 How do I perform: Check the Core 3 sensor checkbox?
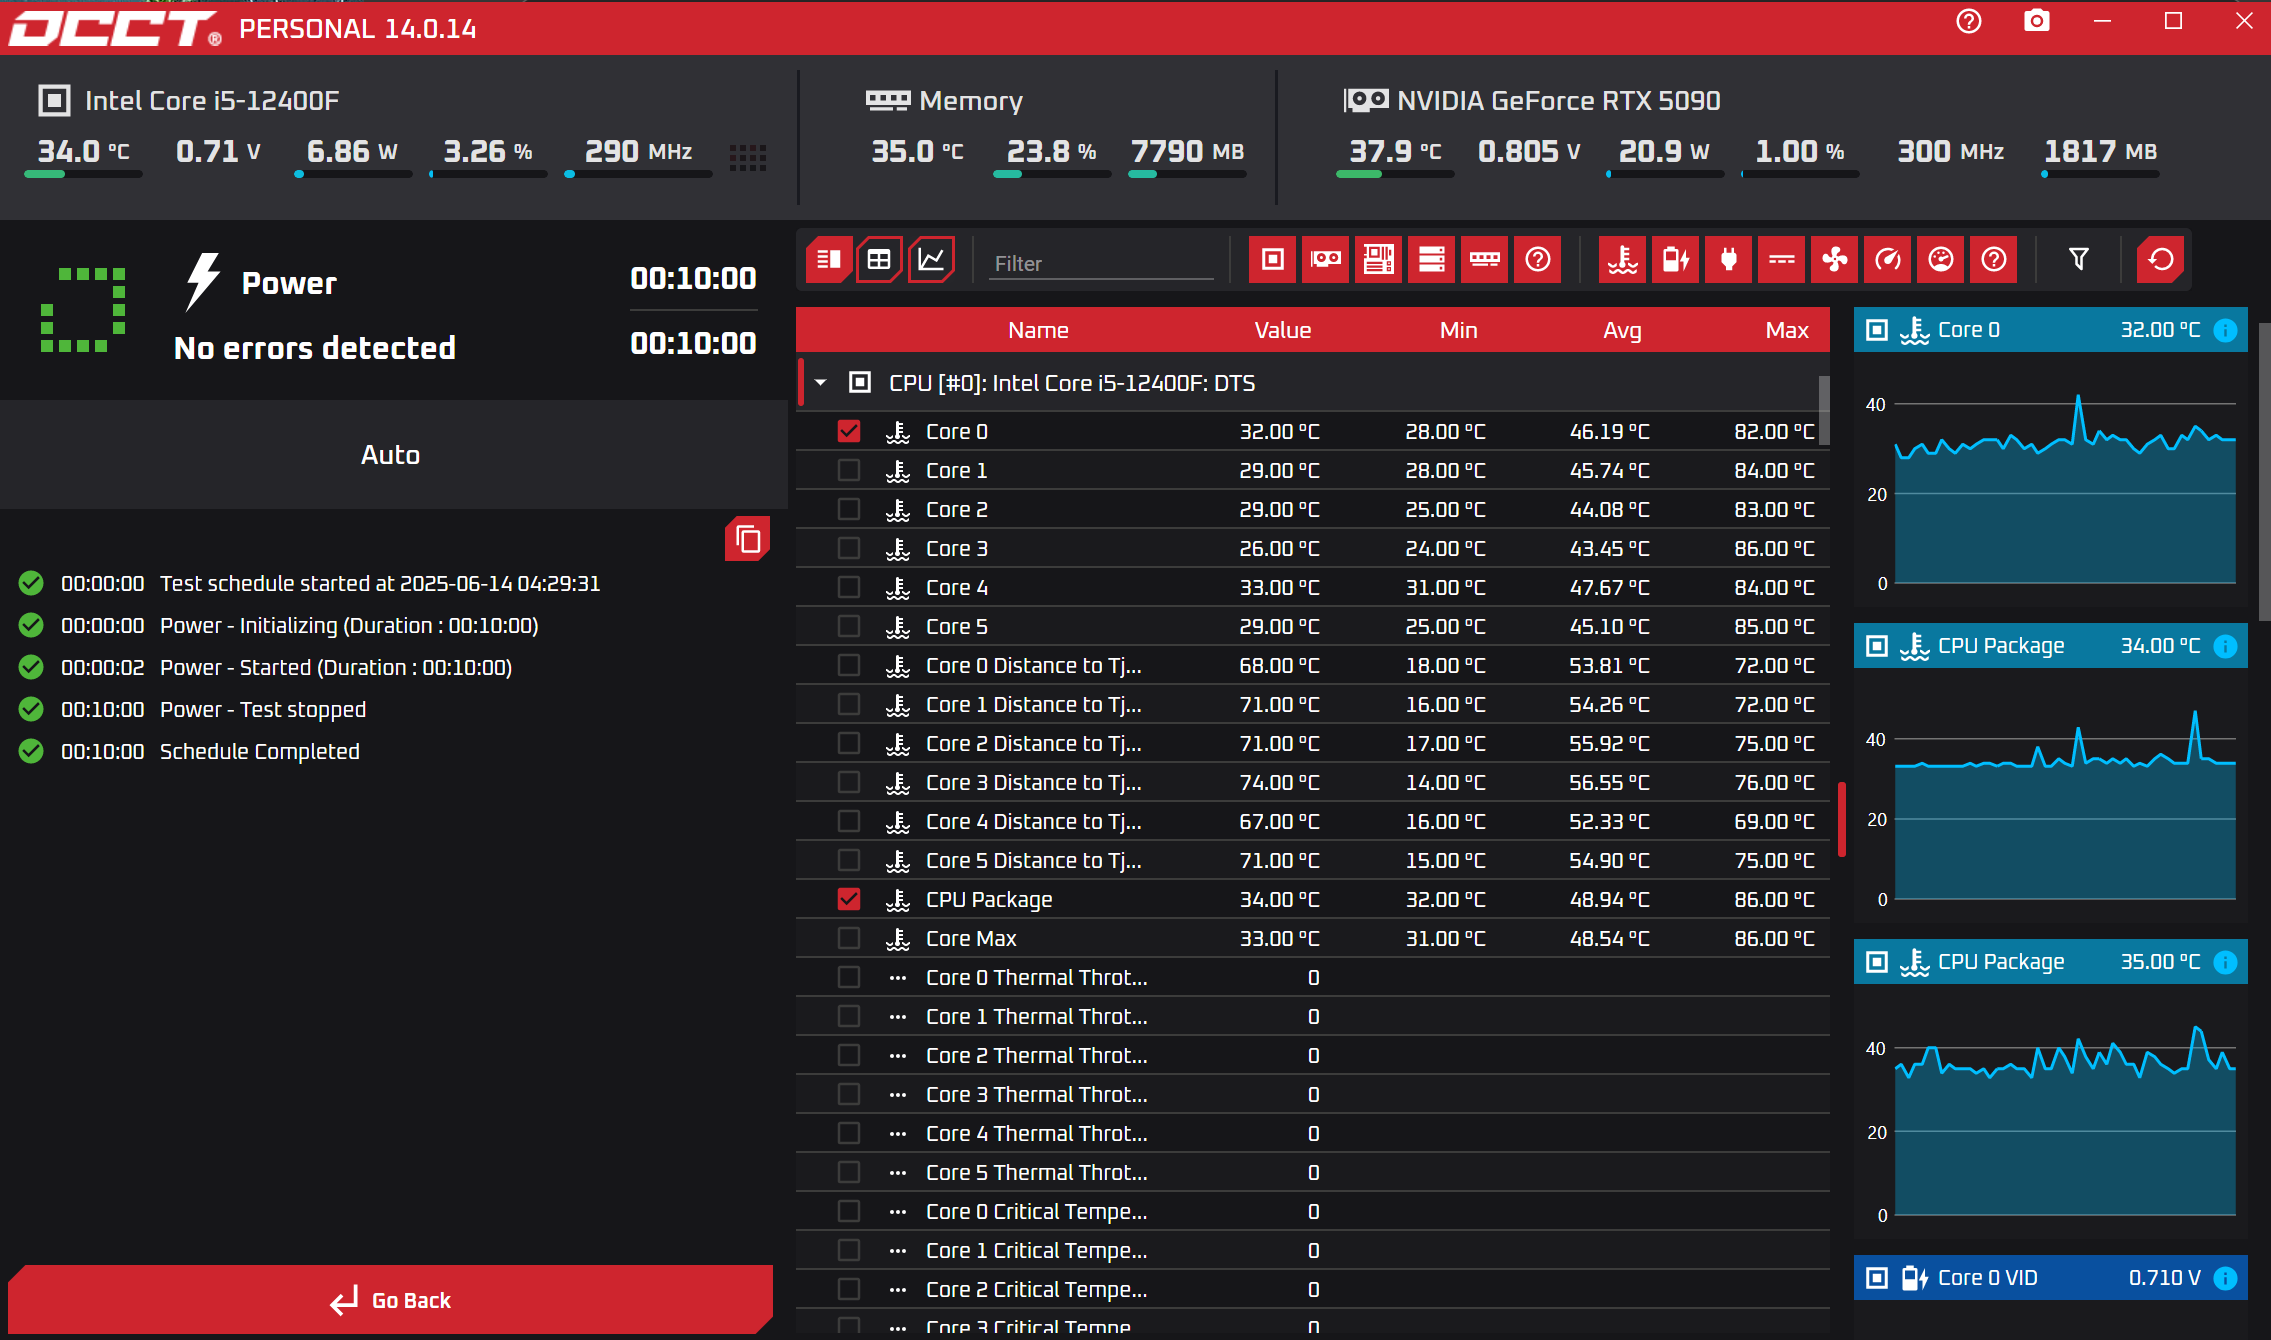(x=849, y=548)
